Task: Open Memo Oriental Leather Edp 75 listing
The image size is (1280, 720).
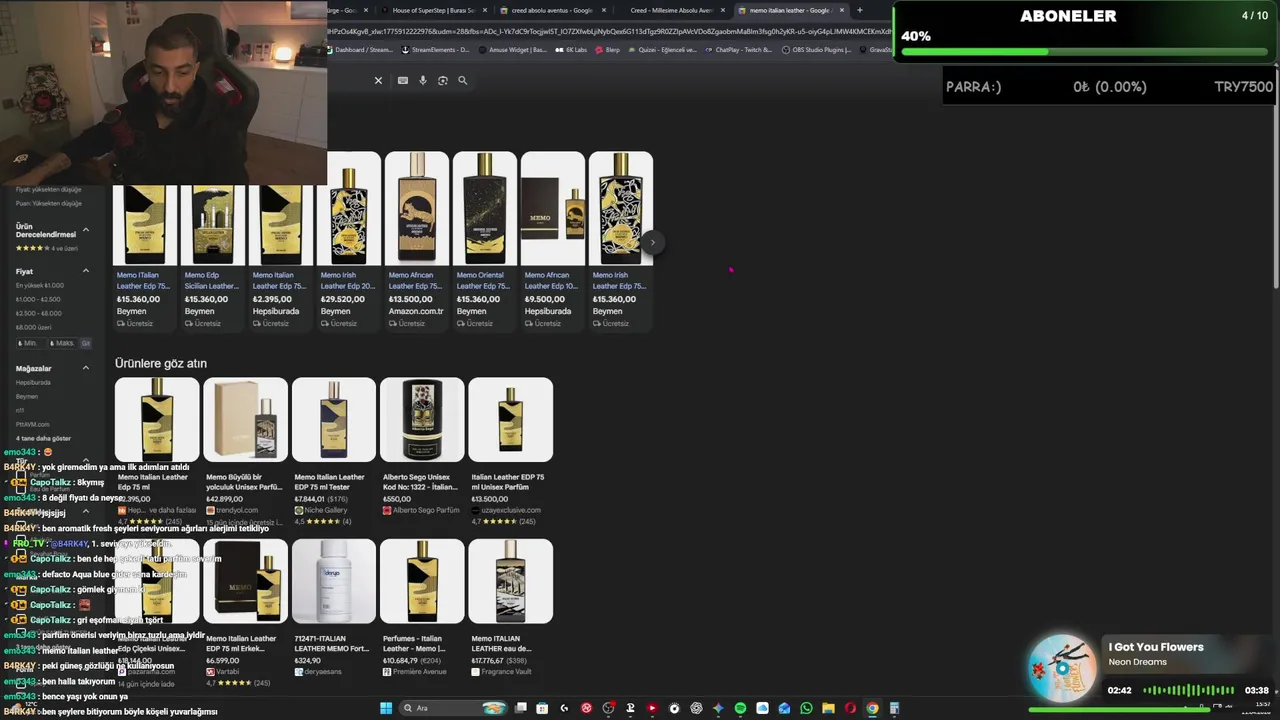Action: [x=484, y=240]
